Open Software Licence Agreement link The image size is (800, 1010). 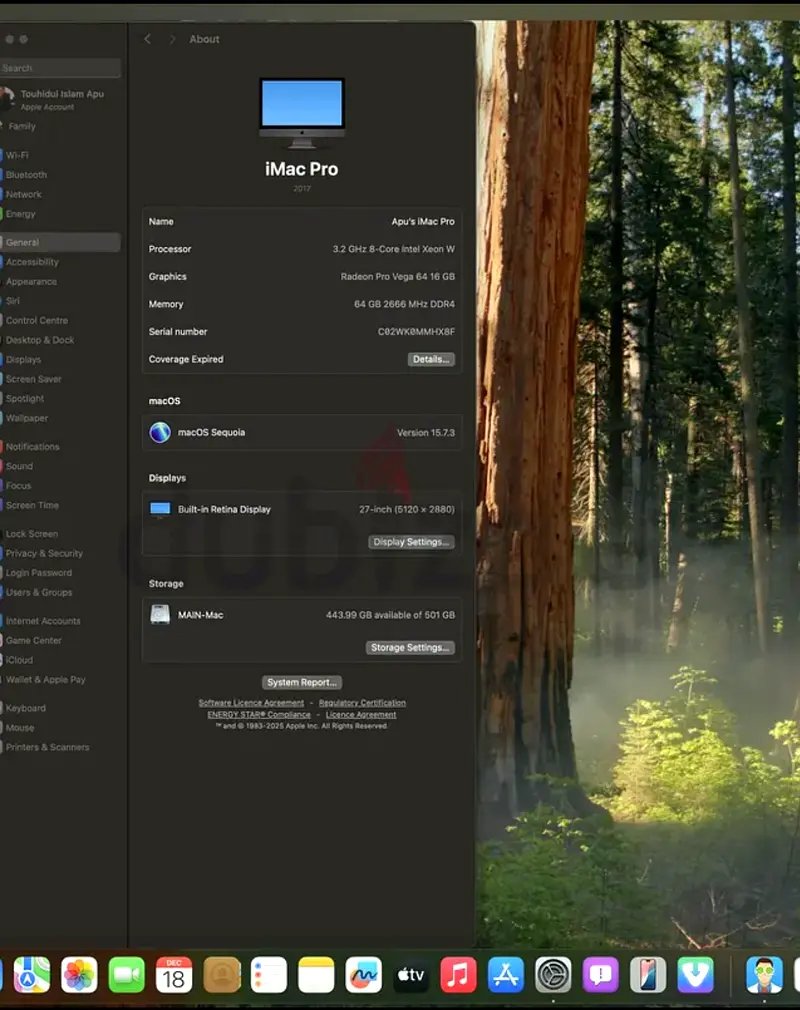coord(251,703)
